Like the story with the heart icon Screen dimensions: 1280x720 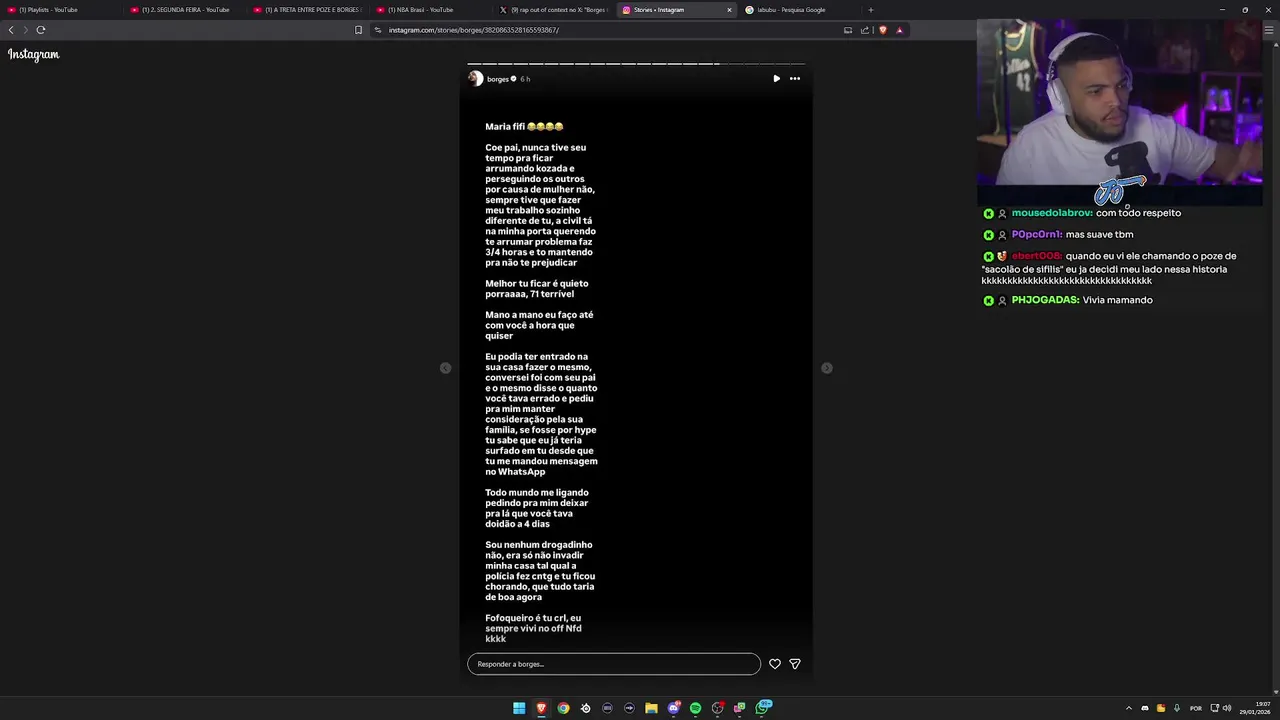point(775,664)
